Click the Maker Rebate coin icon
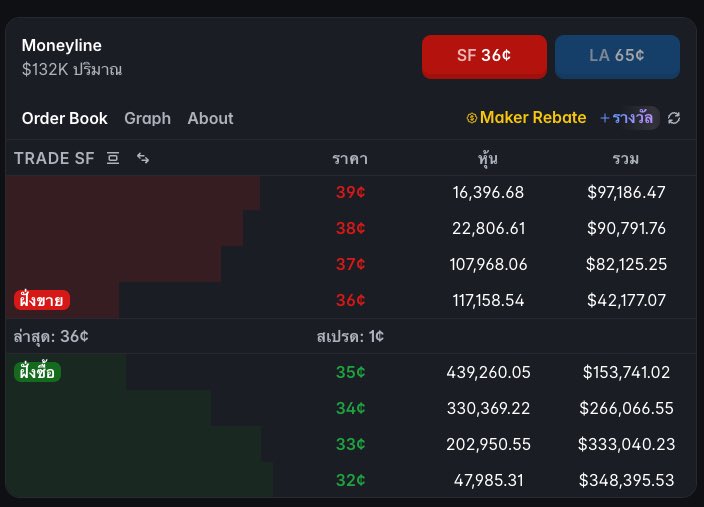704x507 pixels. [x=471, y=118]
